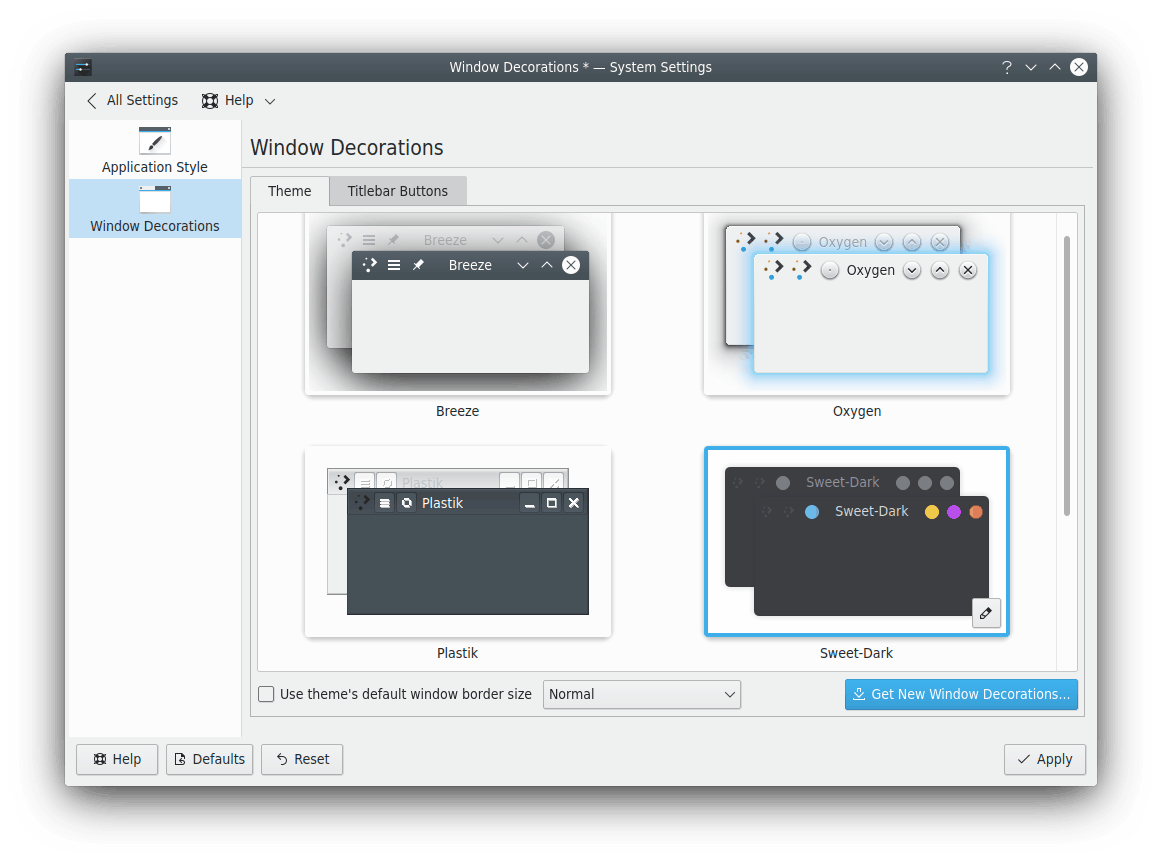Select the Breeze decoration theme
The height and width of the screenshot is (863, 1162).
457,304
